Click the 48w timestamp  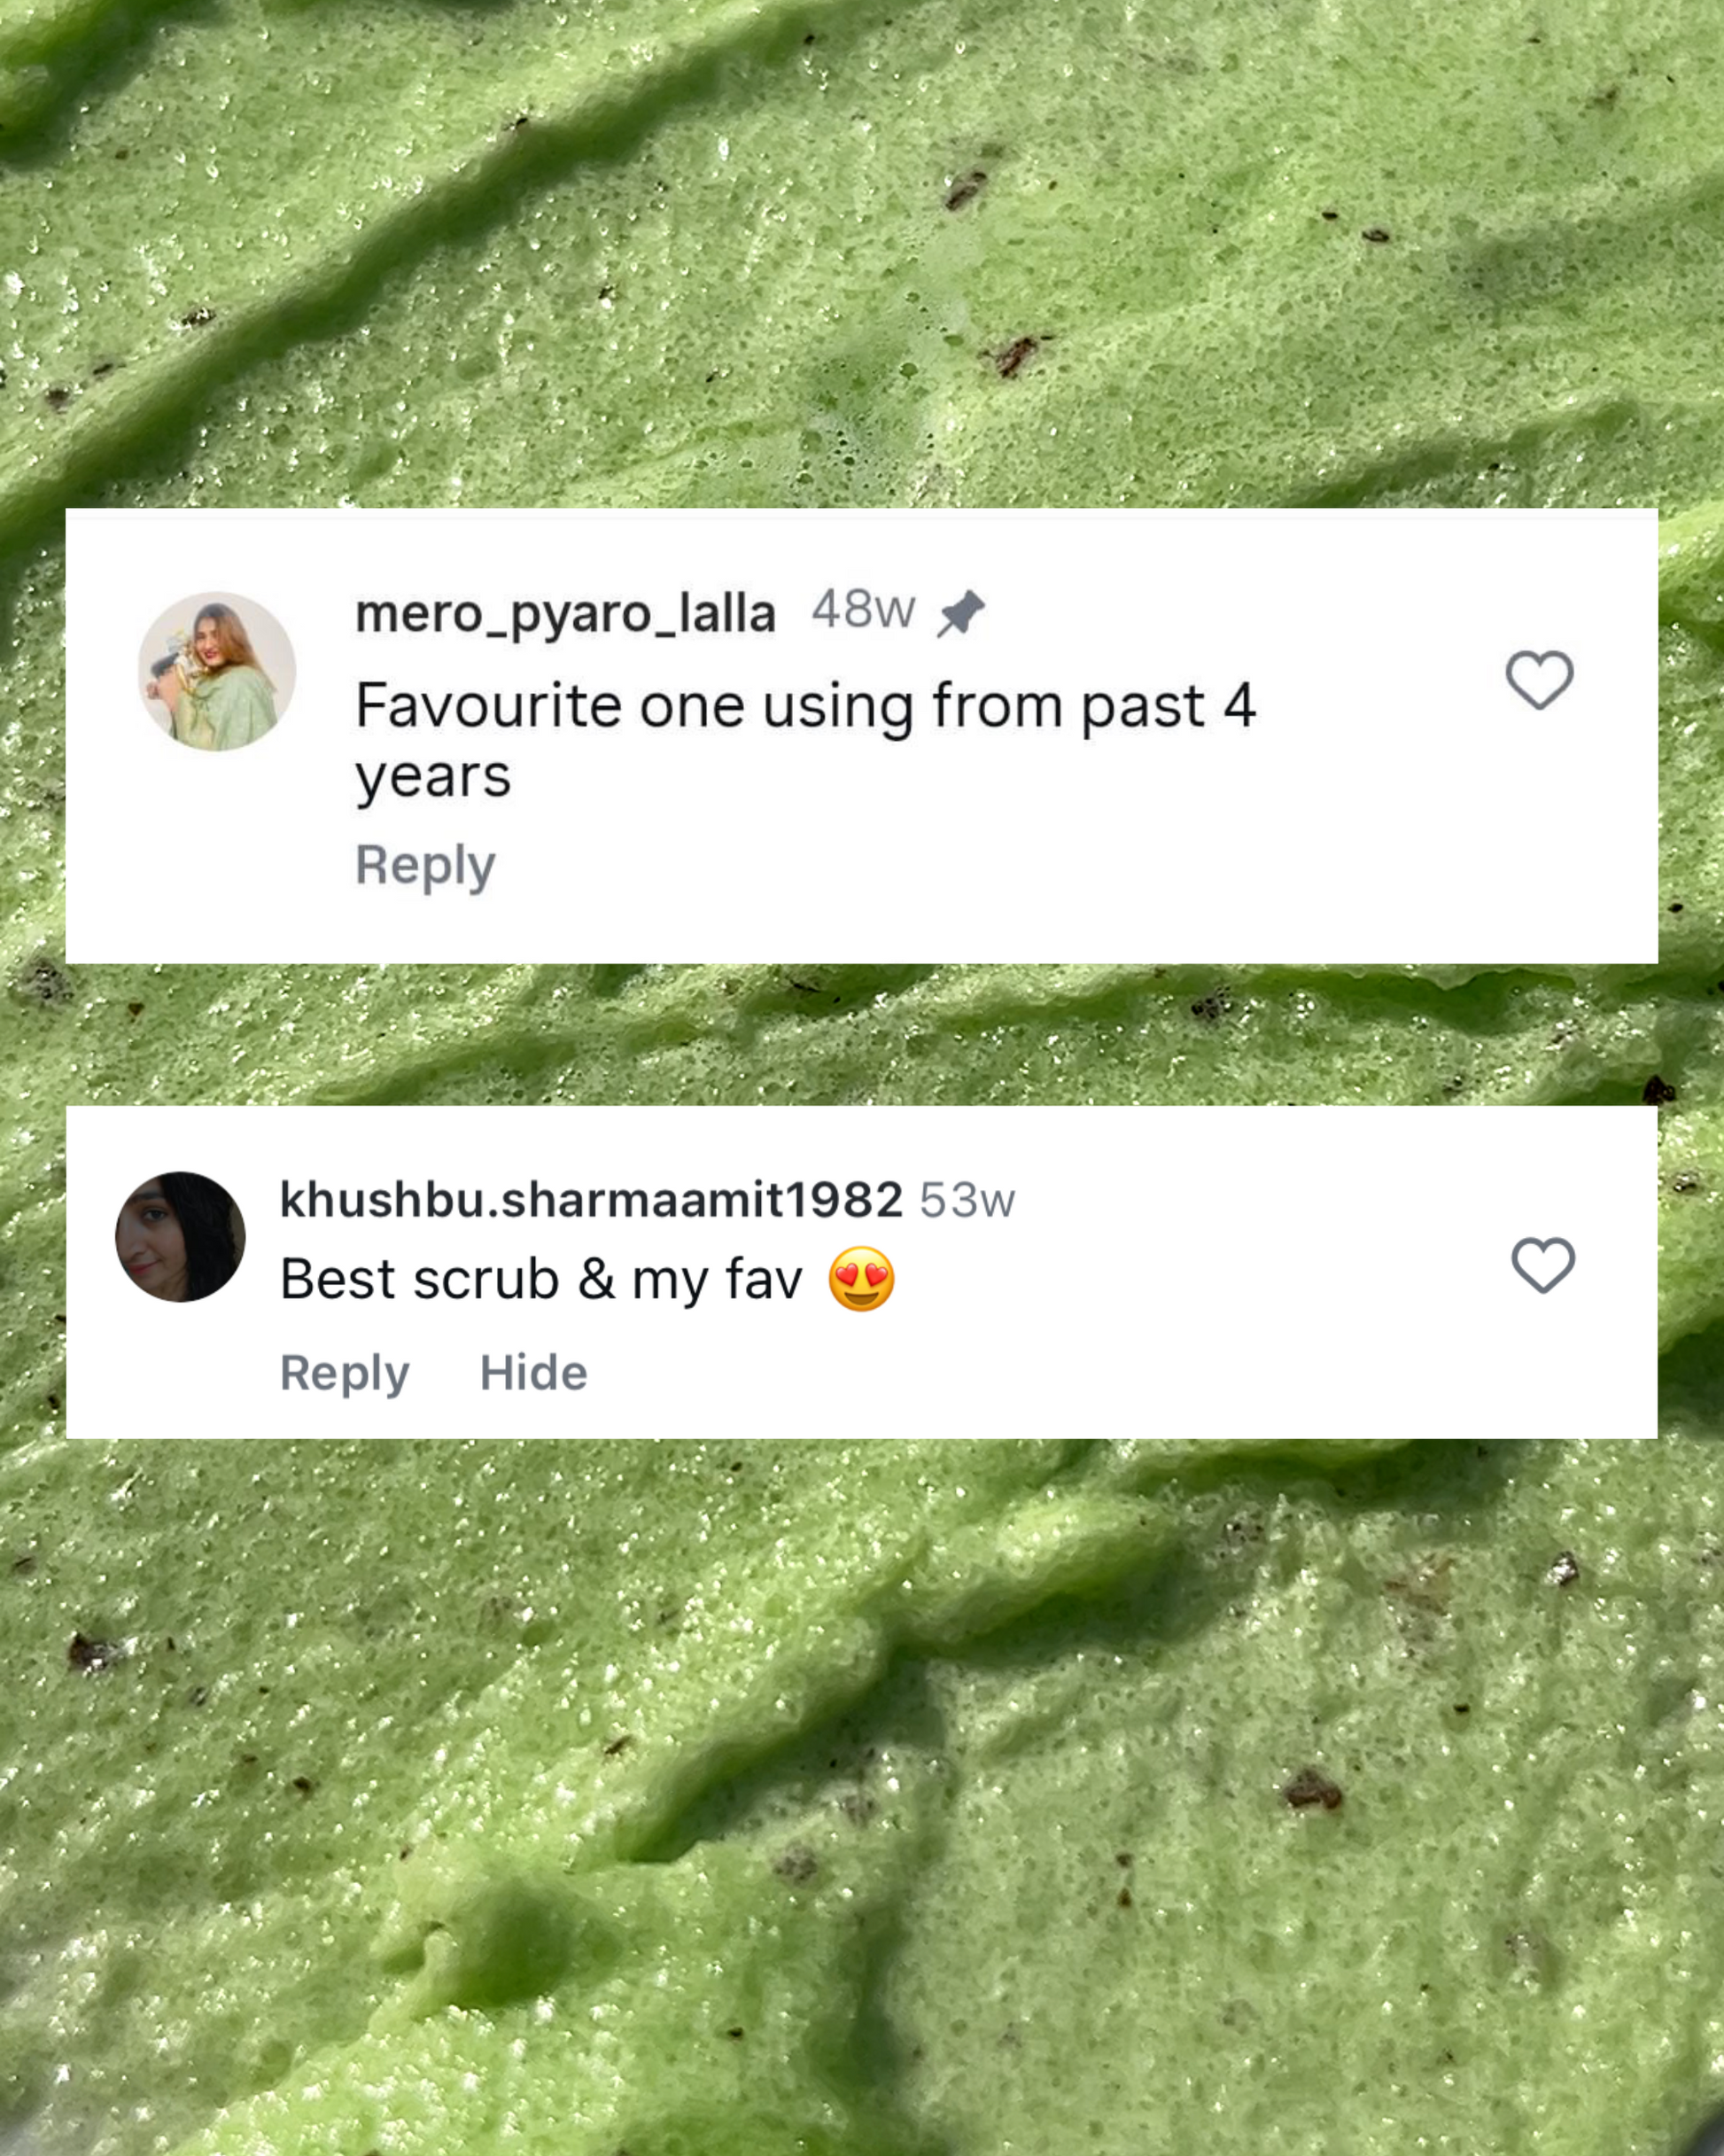point(863,609)
